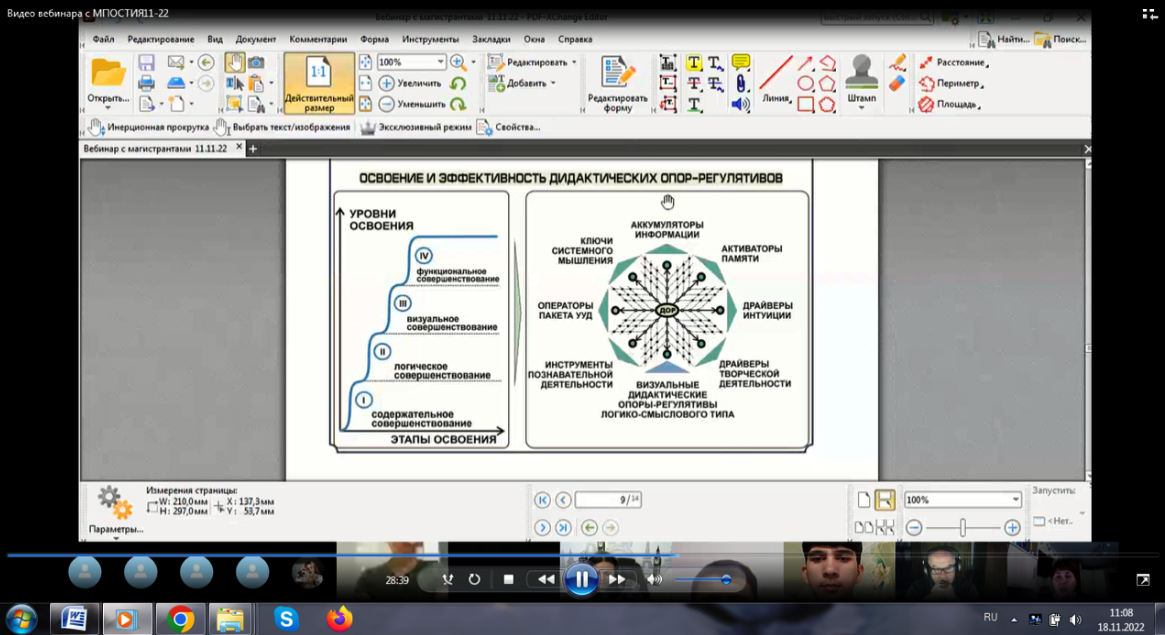Expand the Добавить dropdown
Viewport: 1165px width, 635px height.
pyautogui.click(x=553, y=83)
